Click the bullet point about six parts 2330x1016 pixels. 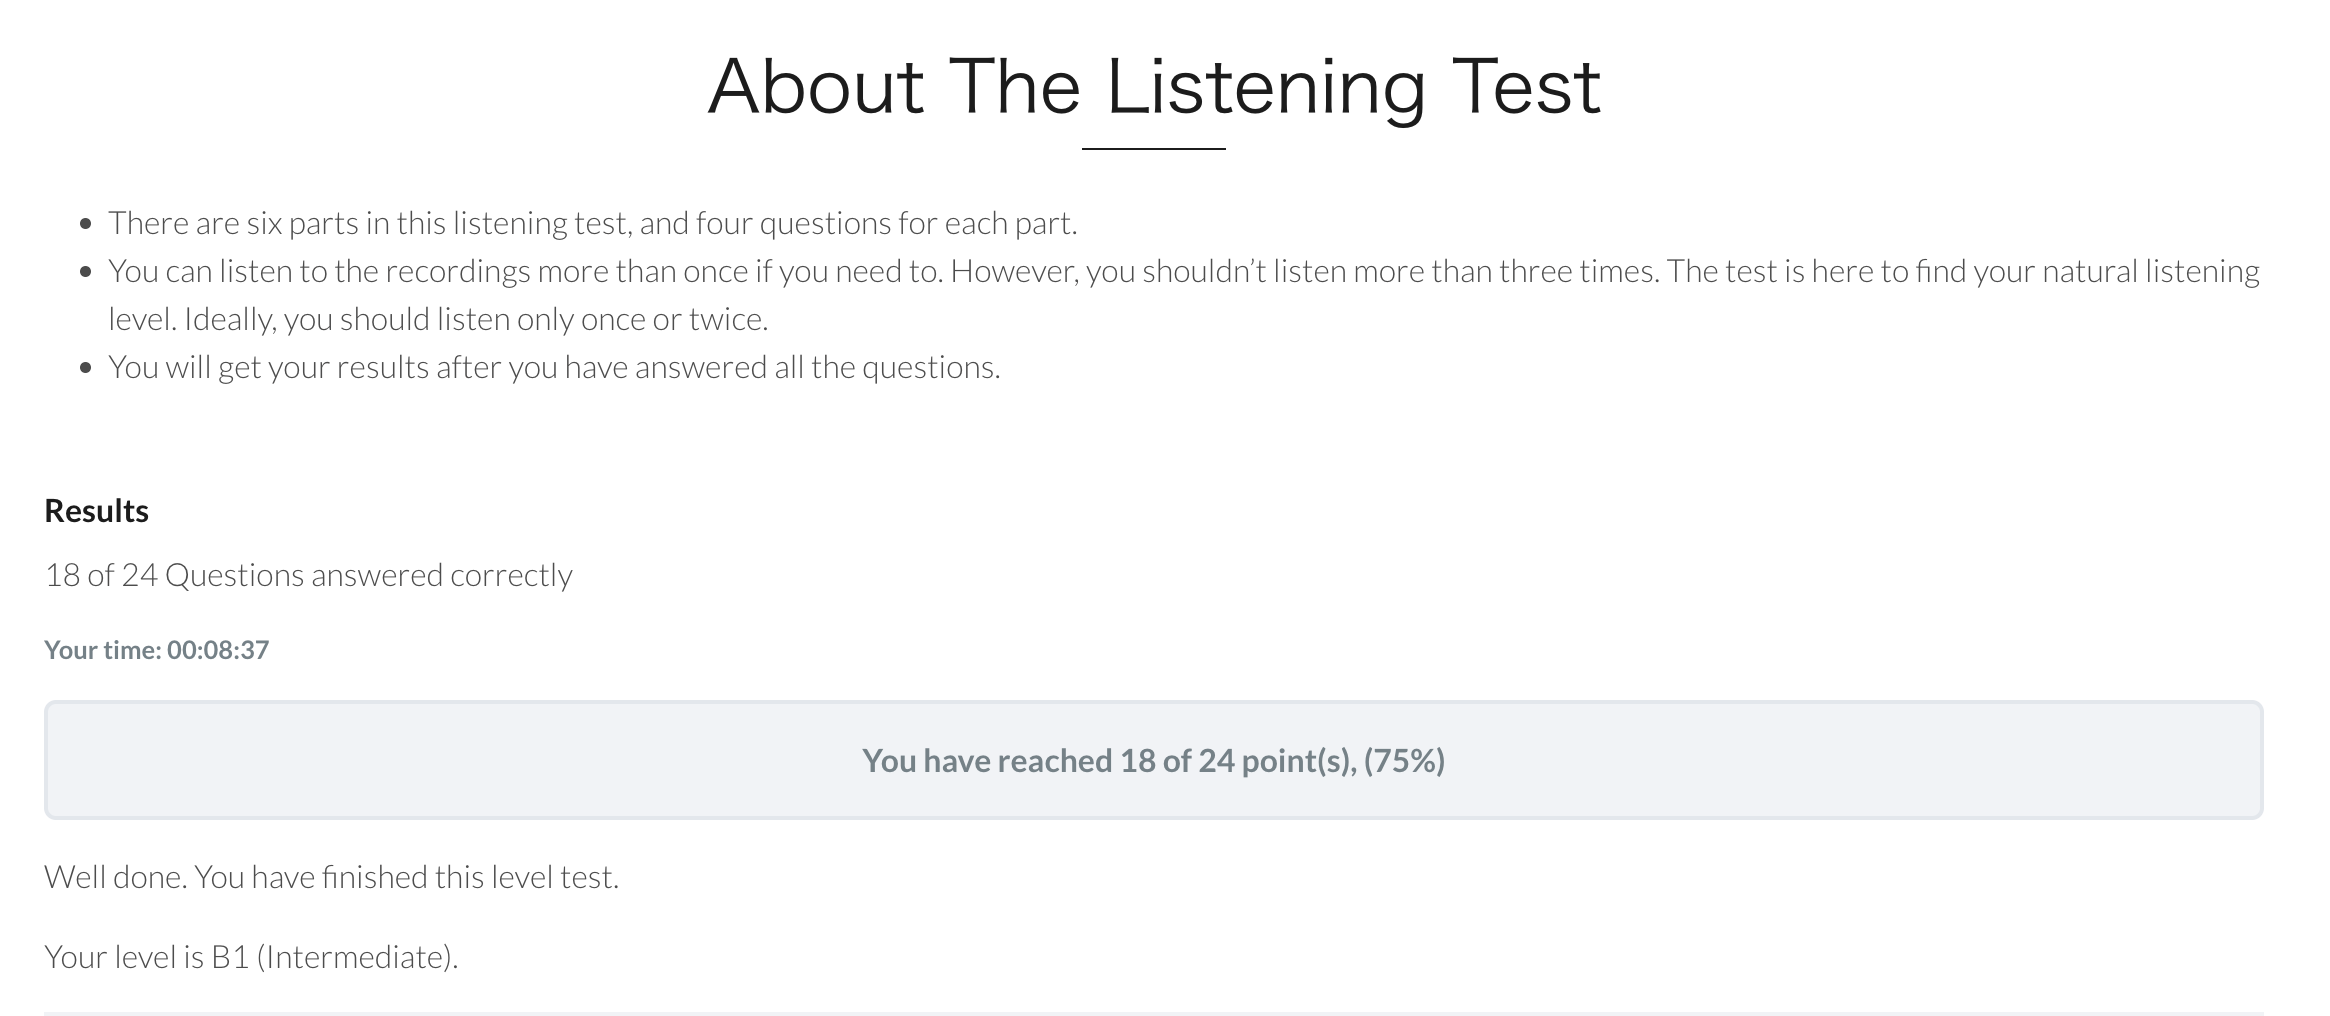click(x=592, y=223)
